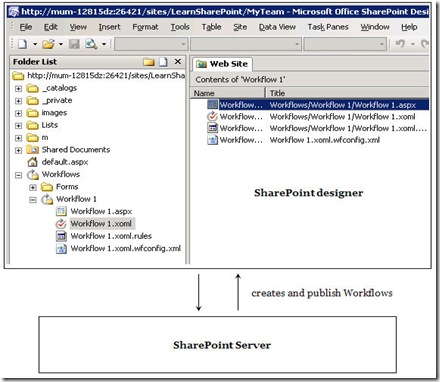Screen dimensions: 440x382
Task: Sort contents by the Name column header
Action: coord(228,93)
